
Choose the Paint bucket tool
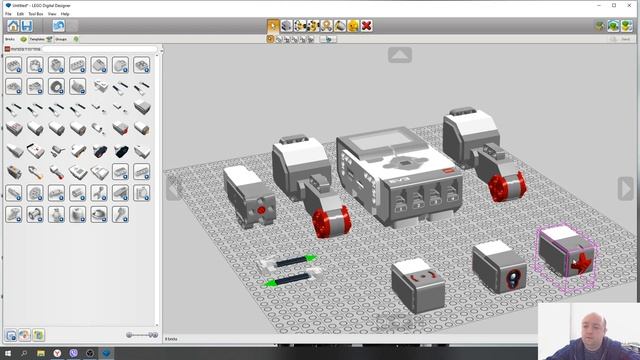pyautogui.click(x=340, y=26)
